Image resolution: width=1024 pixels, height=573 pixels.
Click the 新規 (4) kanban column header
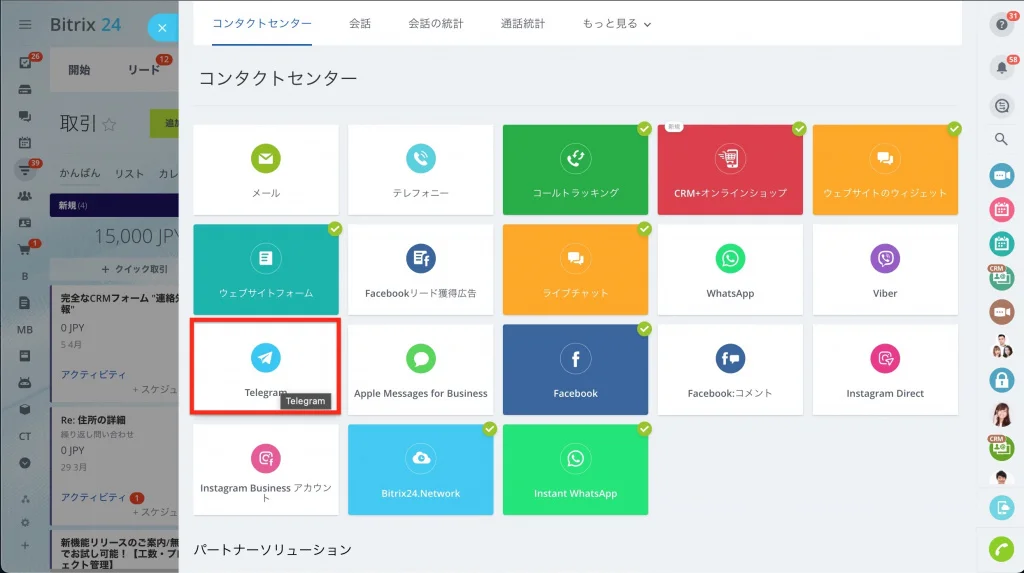[x=114, y=205]
